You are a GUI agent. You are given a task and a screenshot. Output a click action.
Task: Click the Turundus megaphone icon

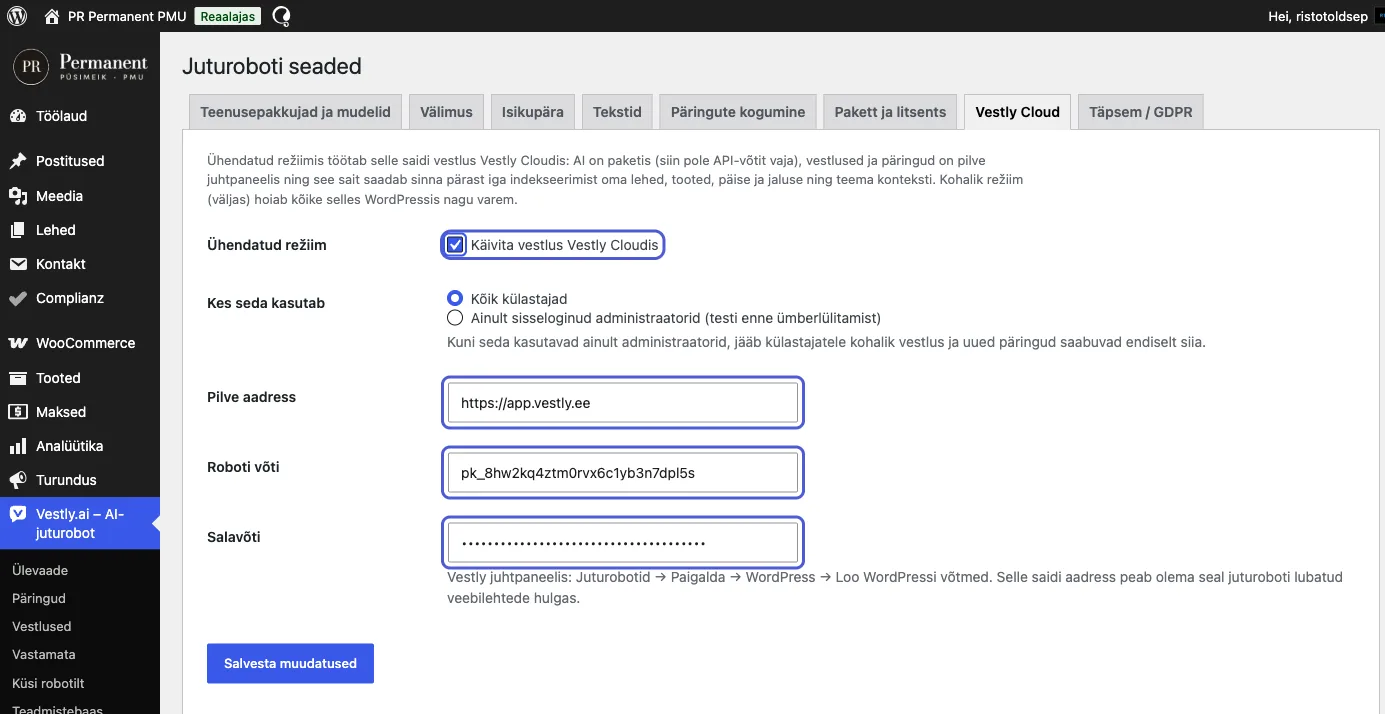pos(18,480)
